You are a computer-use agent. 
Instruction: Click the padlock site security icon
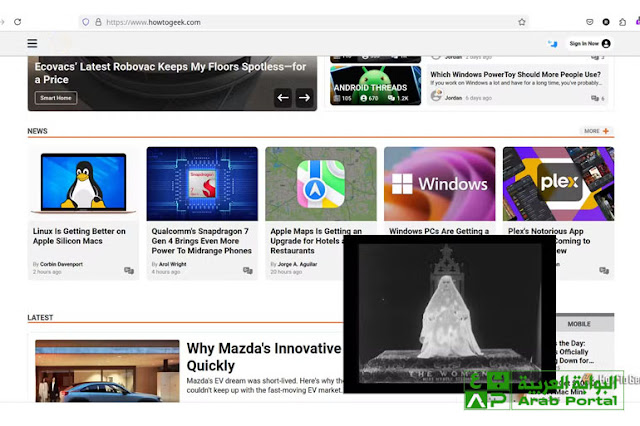98,22
